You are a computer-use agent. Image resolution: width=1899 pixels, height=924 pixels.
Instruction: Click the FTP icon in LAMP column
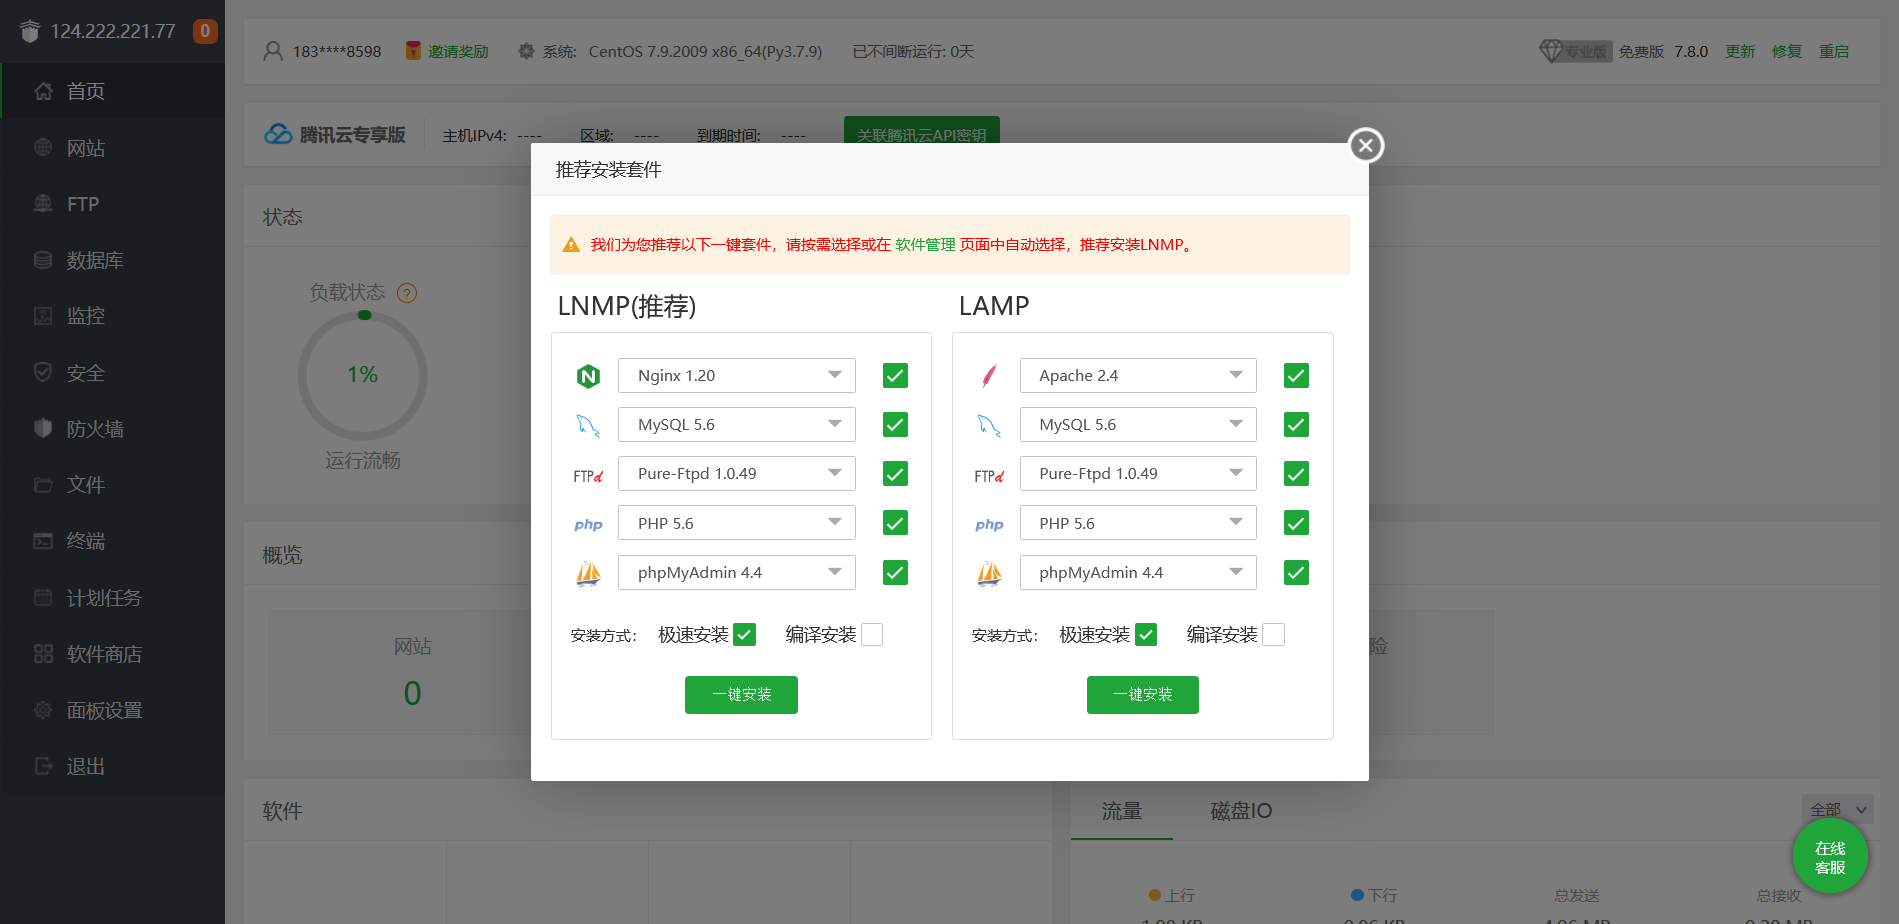point(989,476)
